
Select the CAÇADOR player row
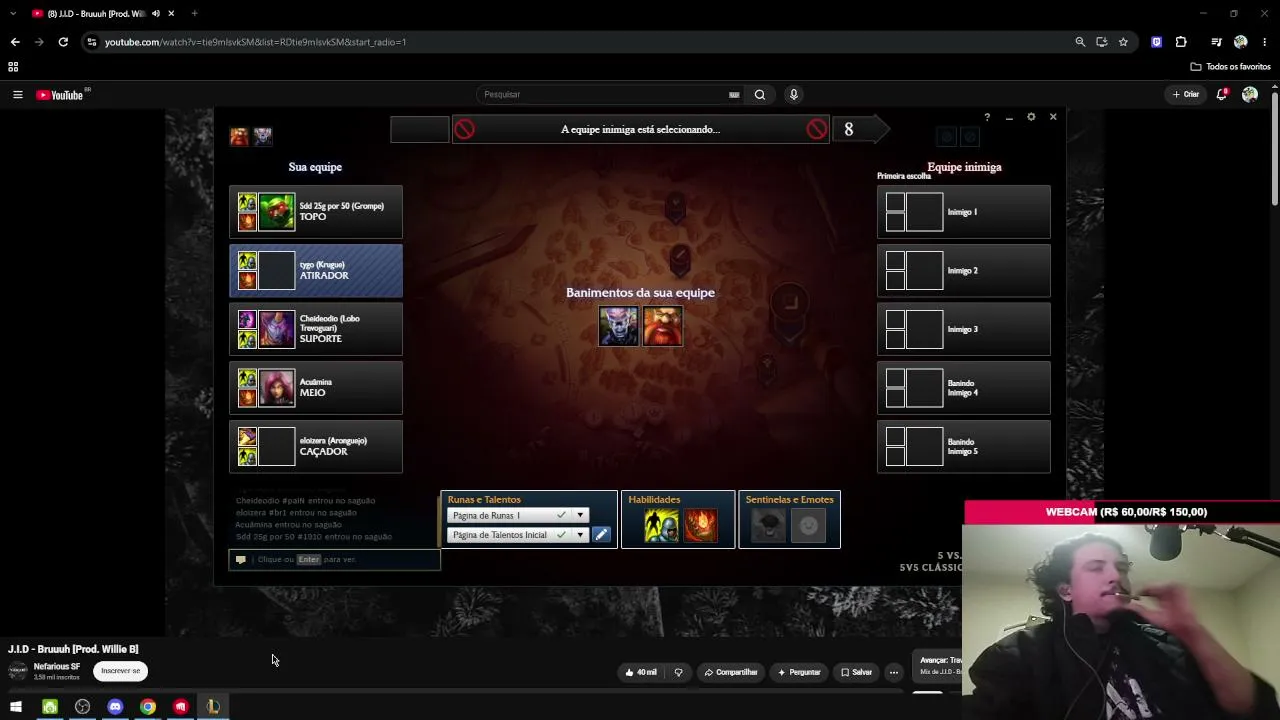316,447
